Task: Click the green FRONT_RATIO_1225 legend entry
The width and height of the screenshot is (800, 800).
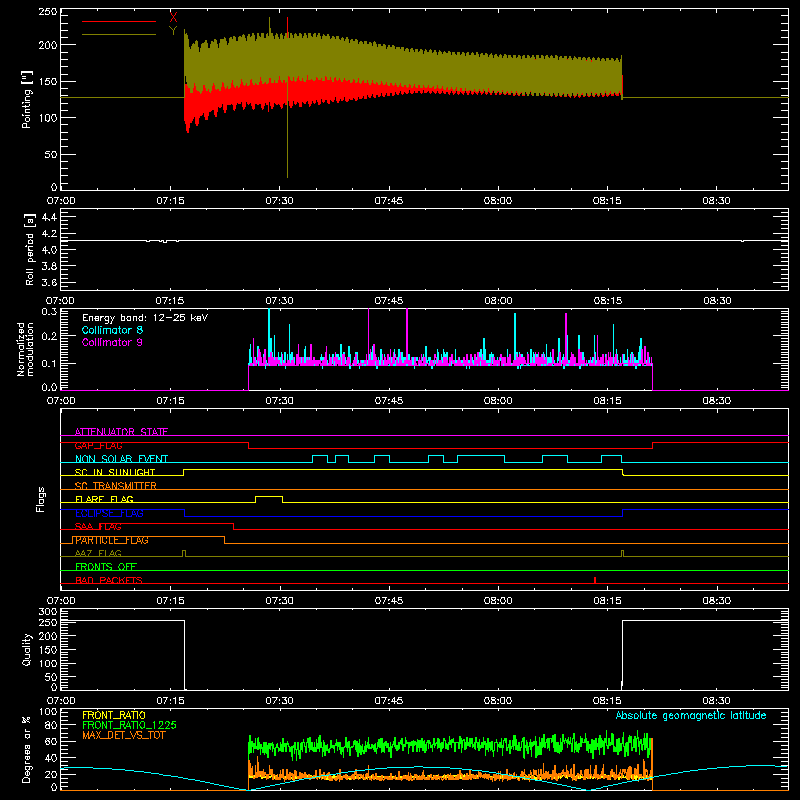Action: (130, 725)
